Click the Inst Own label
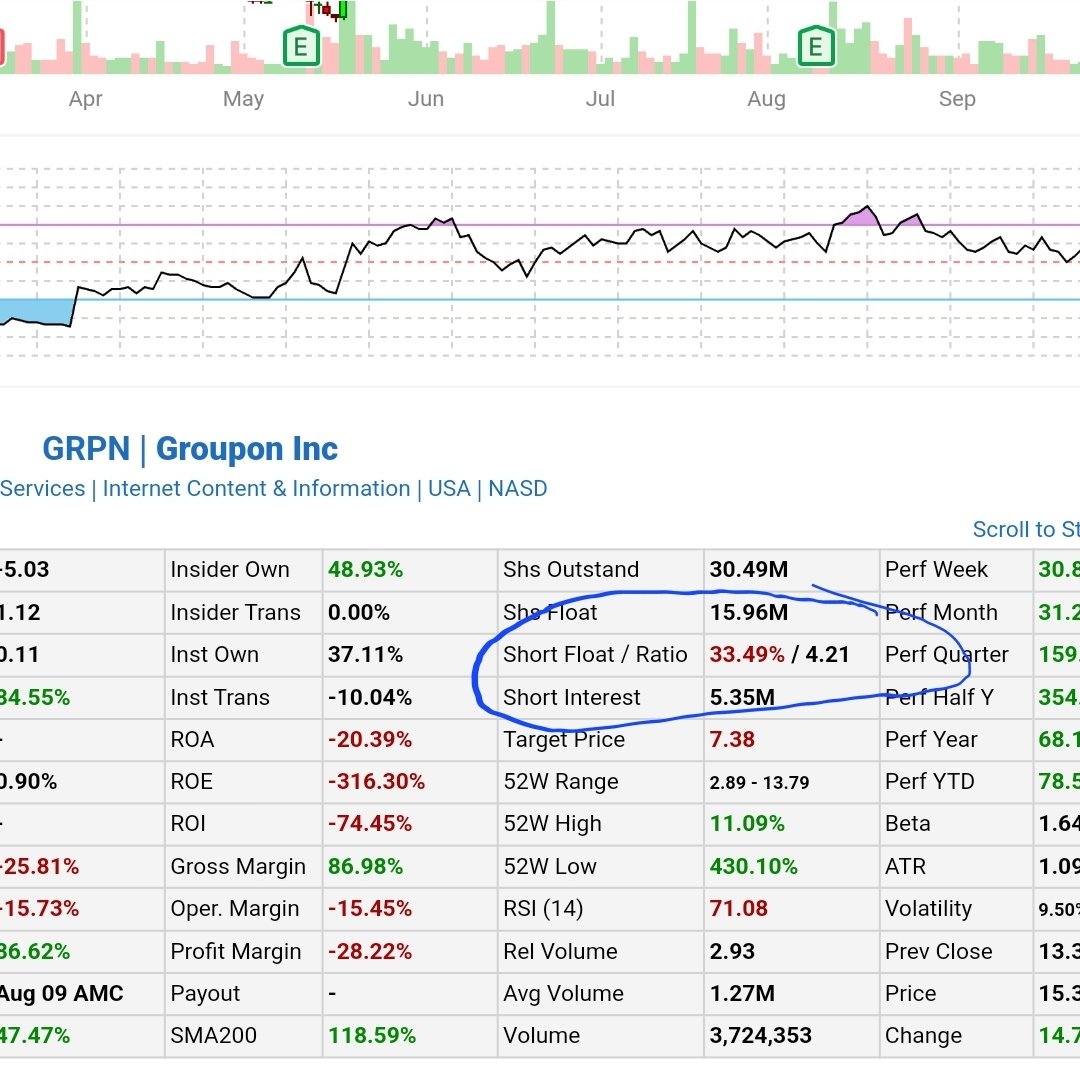Image resolution: width=1080 pixels, height=1088 pixels. [x=214, y=654]
